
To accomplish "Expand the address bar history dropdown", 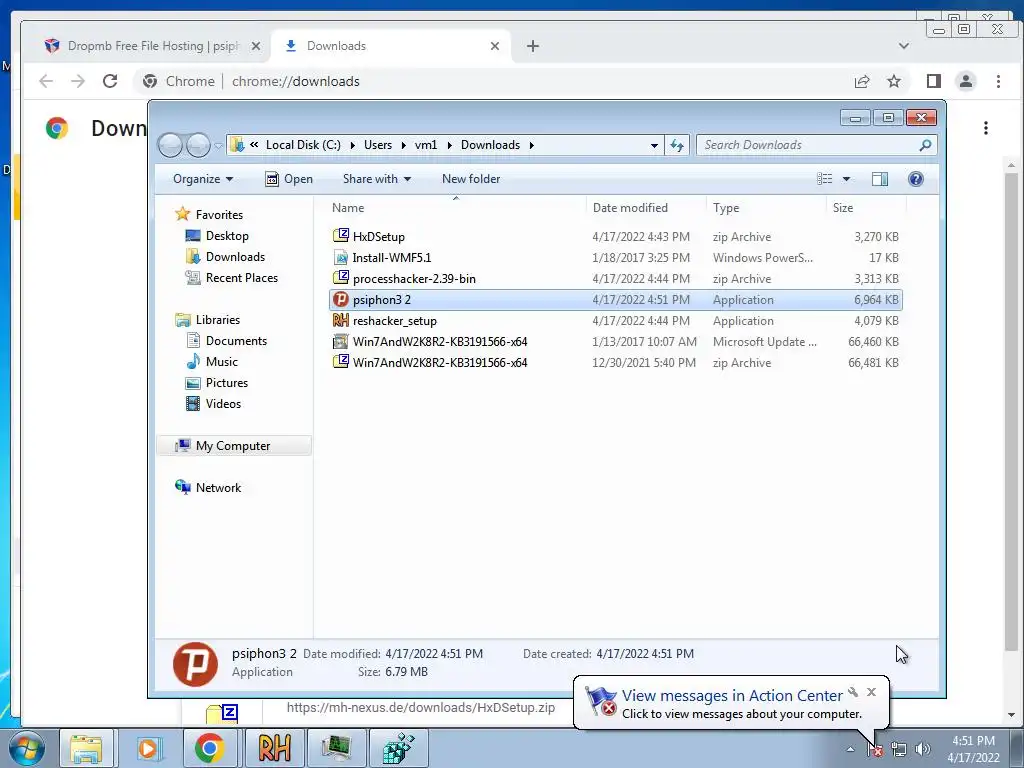I will click(x=654, y=145).
